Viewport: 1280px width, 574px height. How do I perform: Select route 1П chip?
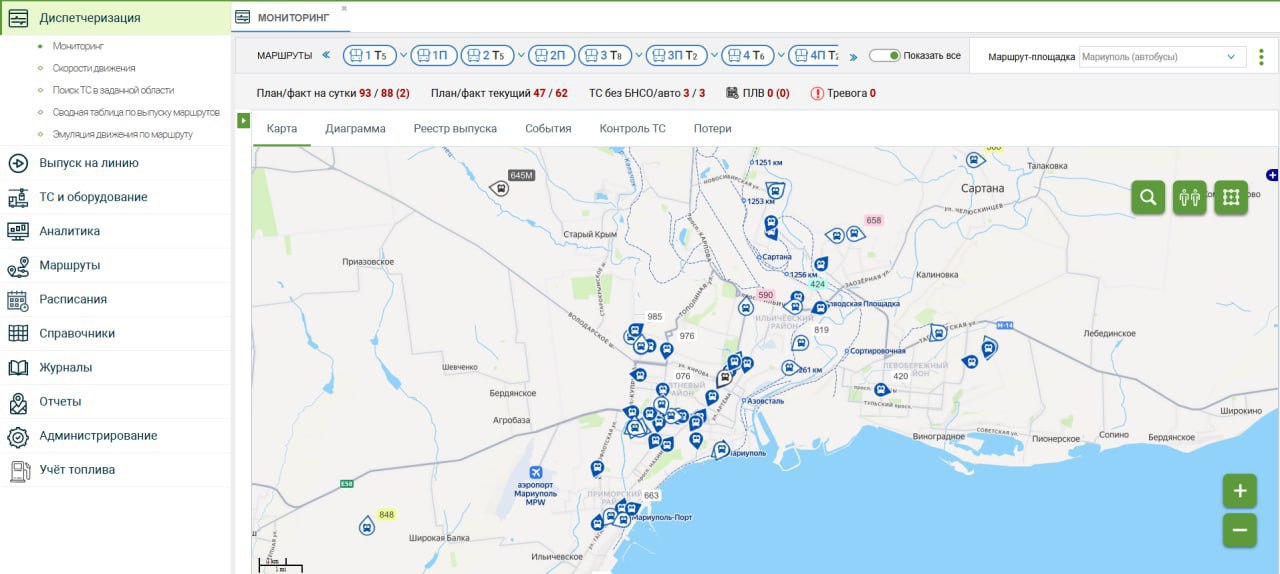pos(433,56)
